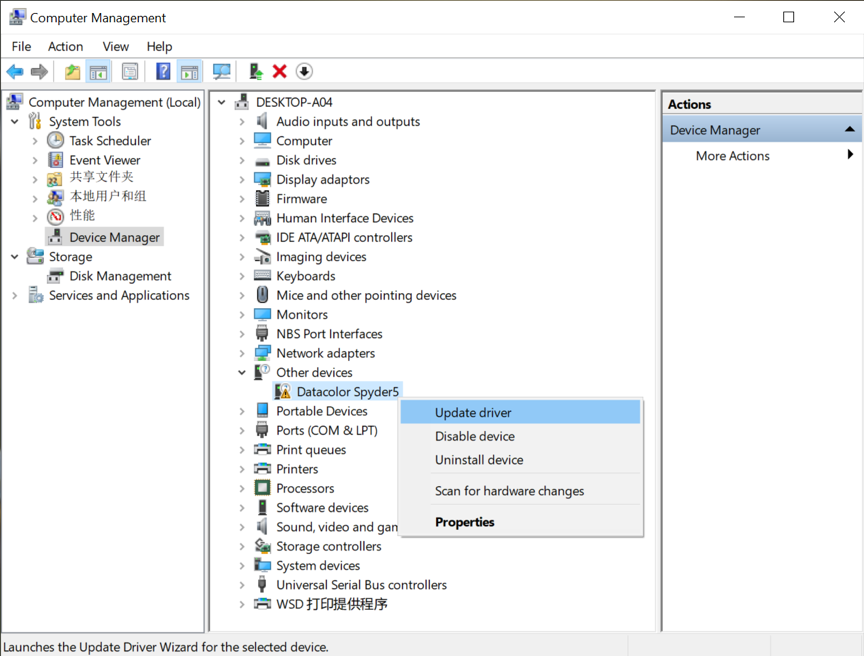Choose Update driver from context menu
This screenshot has width=864, height=656.
(520, 413)
